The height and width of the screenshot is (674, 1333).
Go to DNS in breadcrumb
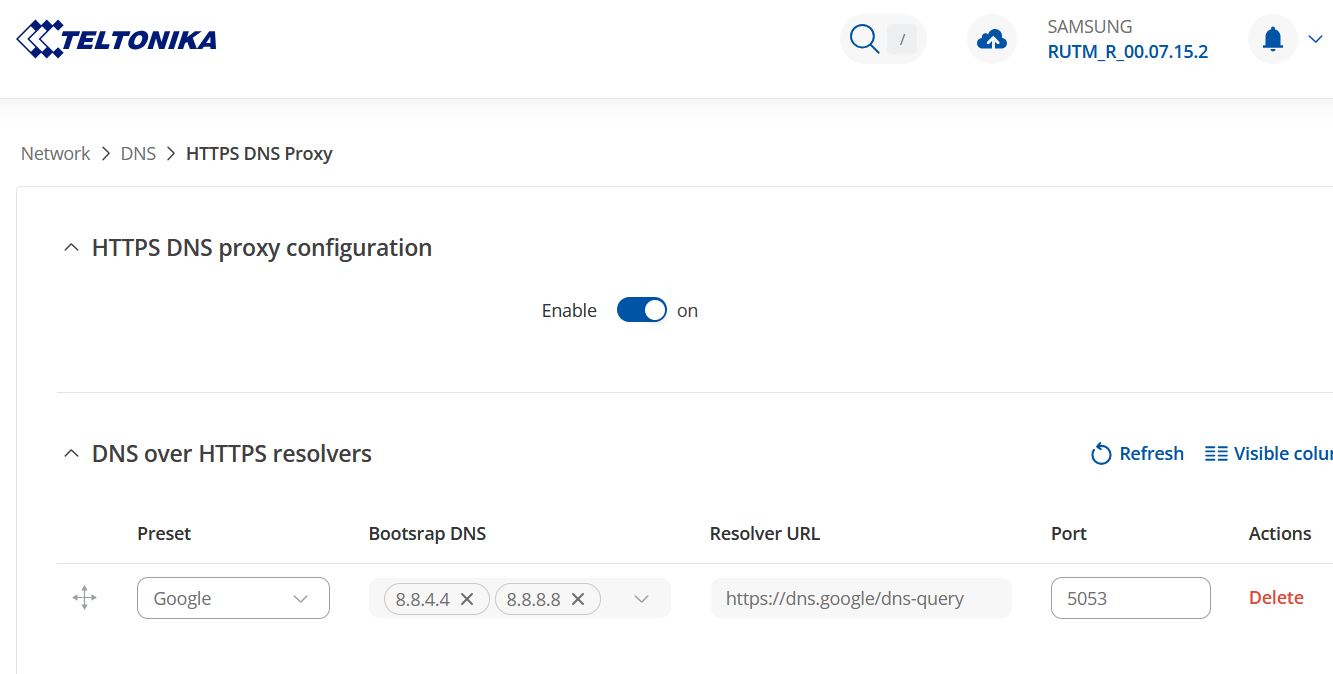(138, 154)
